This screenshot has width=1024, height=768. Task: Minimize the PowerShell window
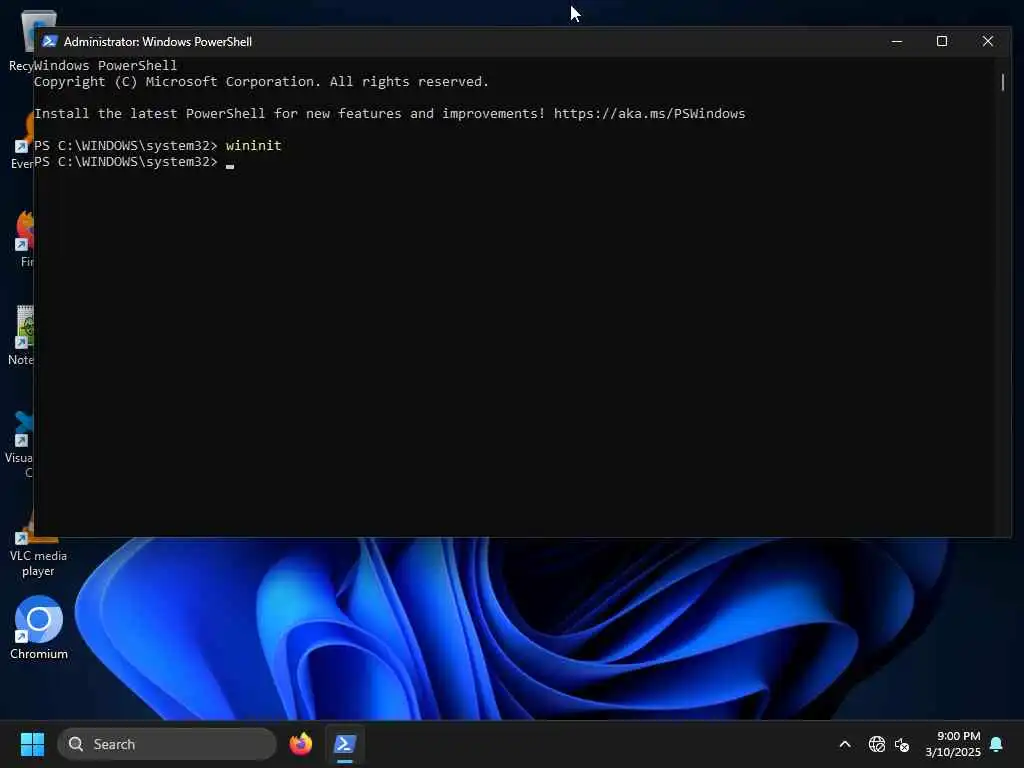click(897, 42)
